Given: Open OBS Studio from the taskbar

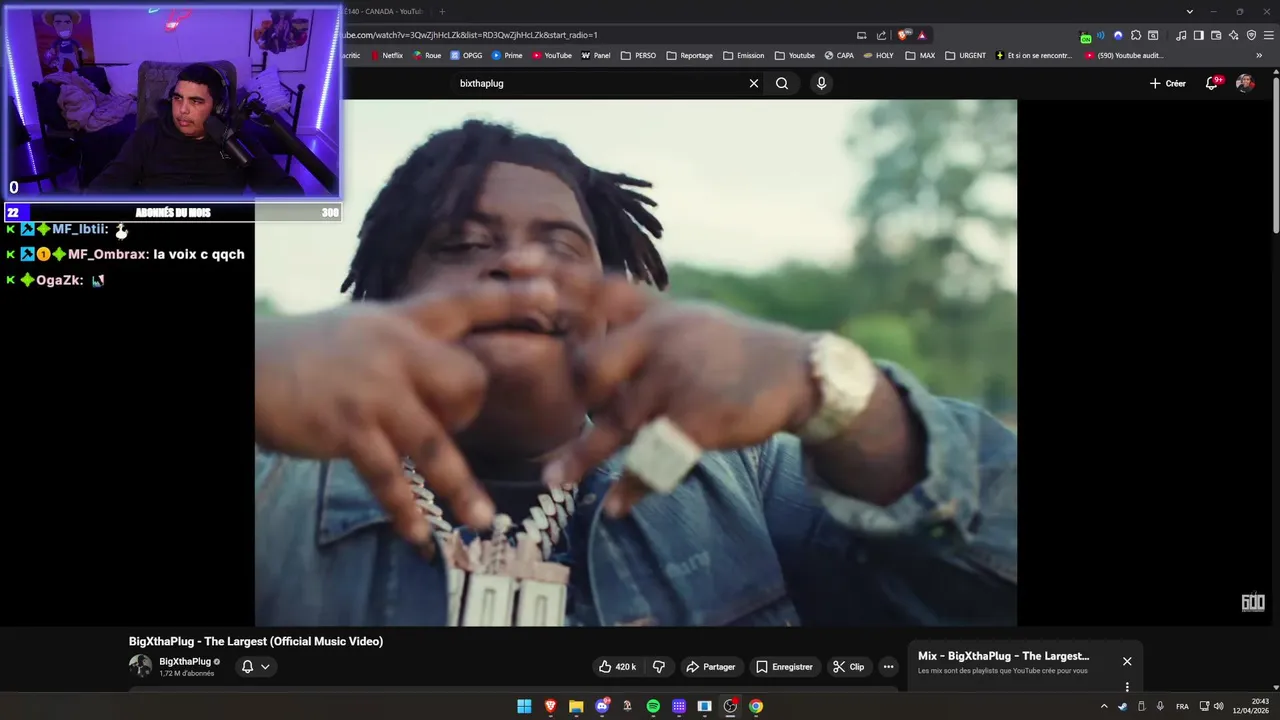Looking at the screenshot, I should pos(730,706).
